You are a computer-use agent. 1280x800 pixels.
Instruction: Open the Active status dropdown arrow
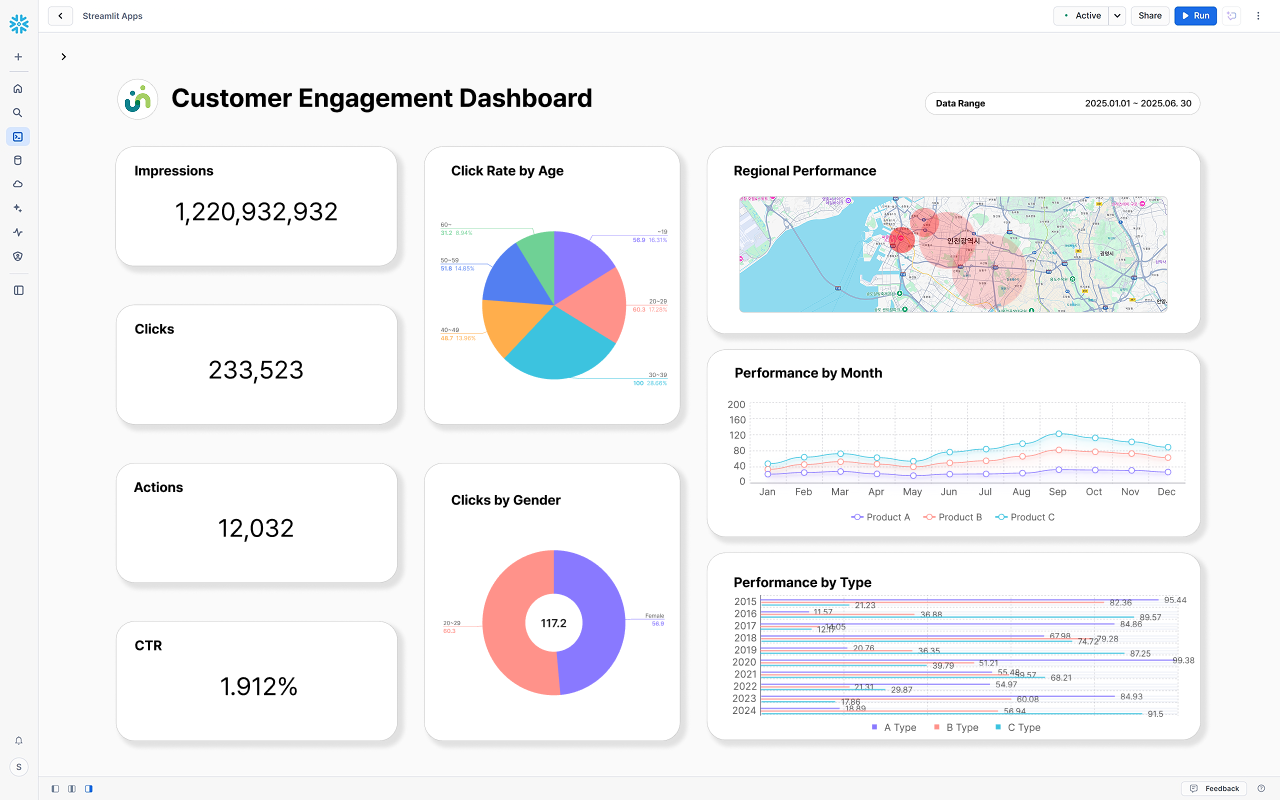(x=1117, y=16)
